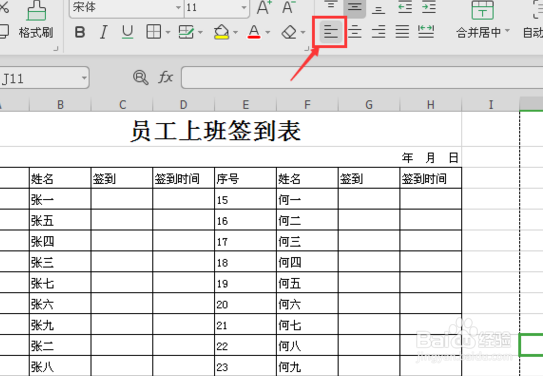Open the fill color dropdown arrow
543x376 pixels.
pos(235,33)
